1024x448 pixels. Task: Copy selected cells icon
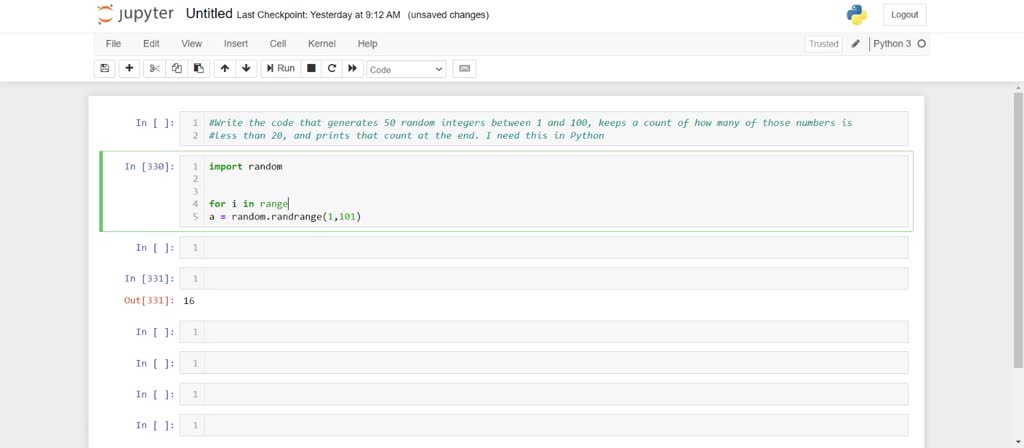176,69
